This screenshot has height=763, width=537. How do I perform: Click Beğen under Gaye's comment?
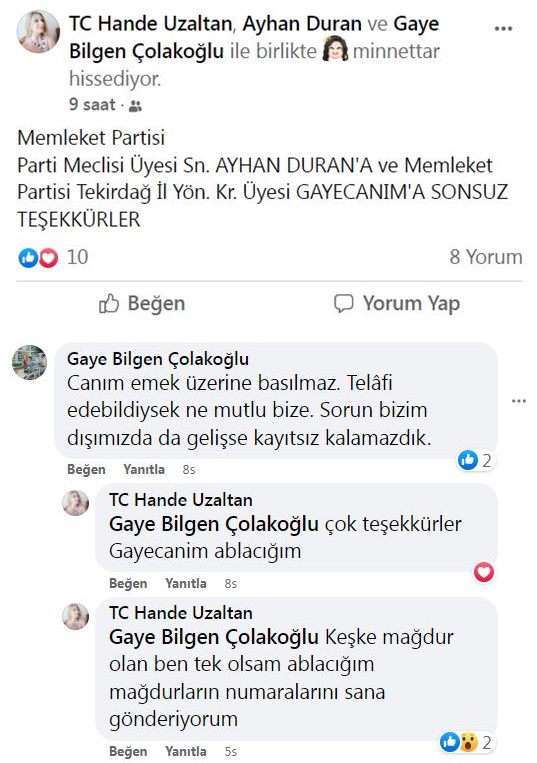(86, 470)
